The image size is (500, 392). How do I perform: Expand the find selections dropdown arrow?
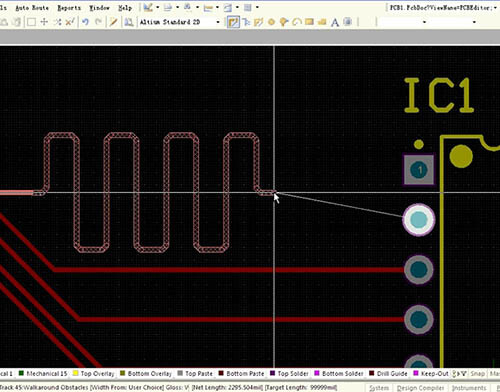click(198, 7)
